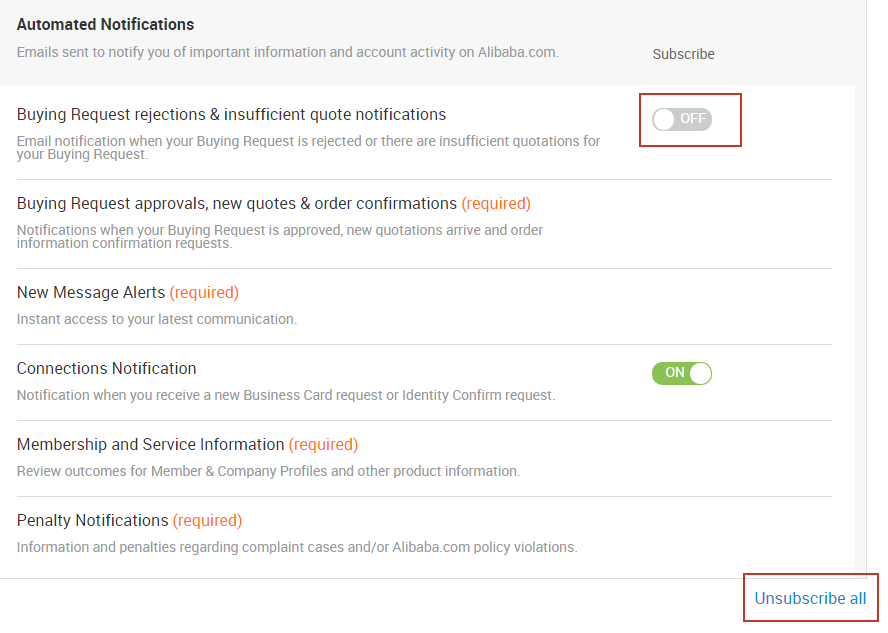Image resolution: width=888 pixels, height=633 pixels.
Task: Click the Connections Notification title
Action: click(x=106, y=368)
